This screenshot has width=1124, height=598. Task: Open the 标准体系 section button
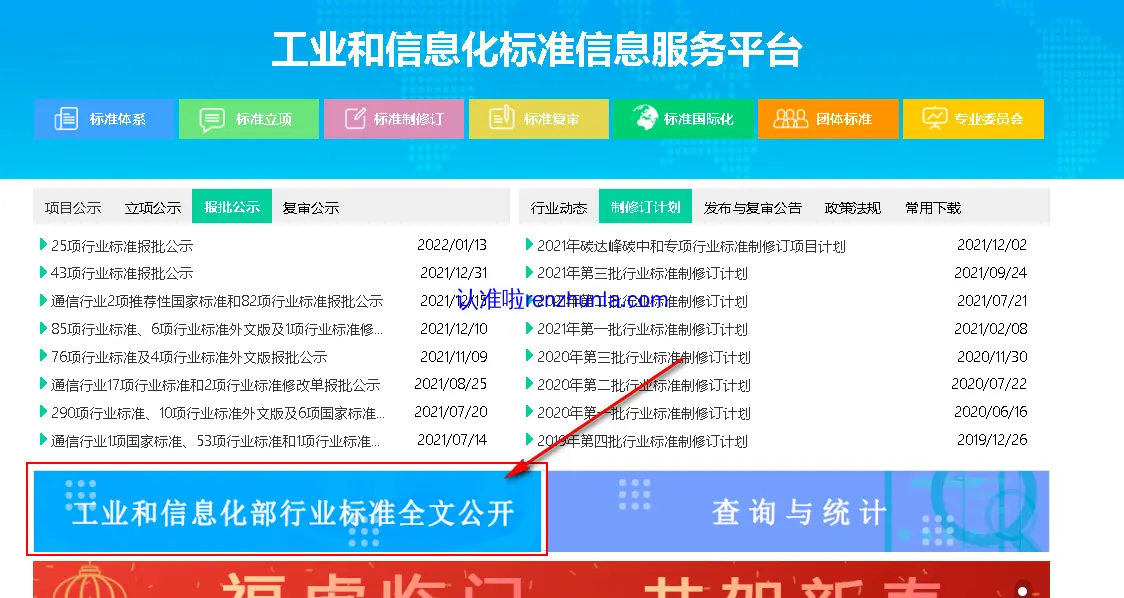tap(104, 119)
